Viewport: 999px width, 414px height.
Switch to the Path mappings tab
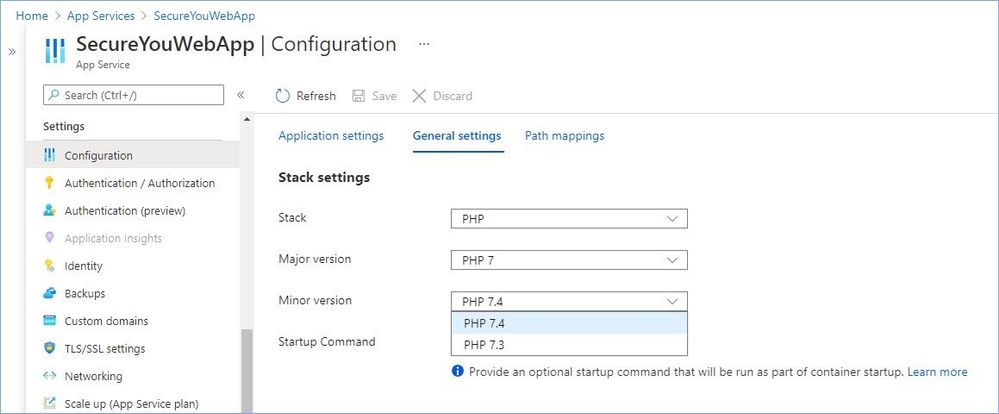564,136
